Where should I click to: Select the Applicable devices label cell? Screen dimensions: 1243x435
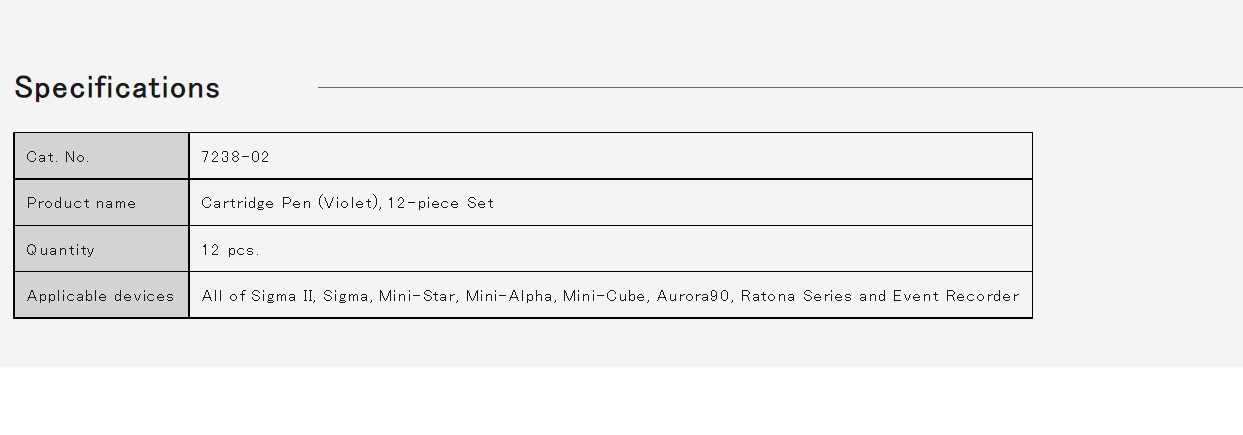102,296
